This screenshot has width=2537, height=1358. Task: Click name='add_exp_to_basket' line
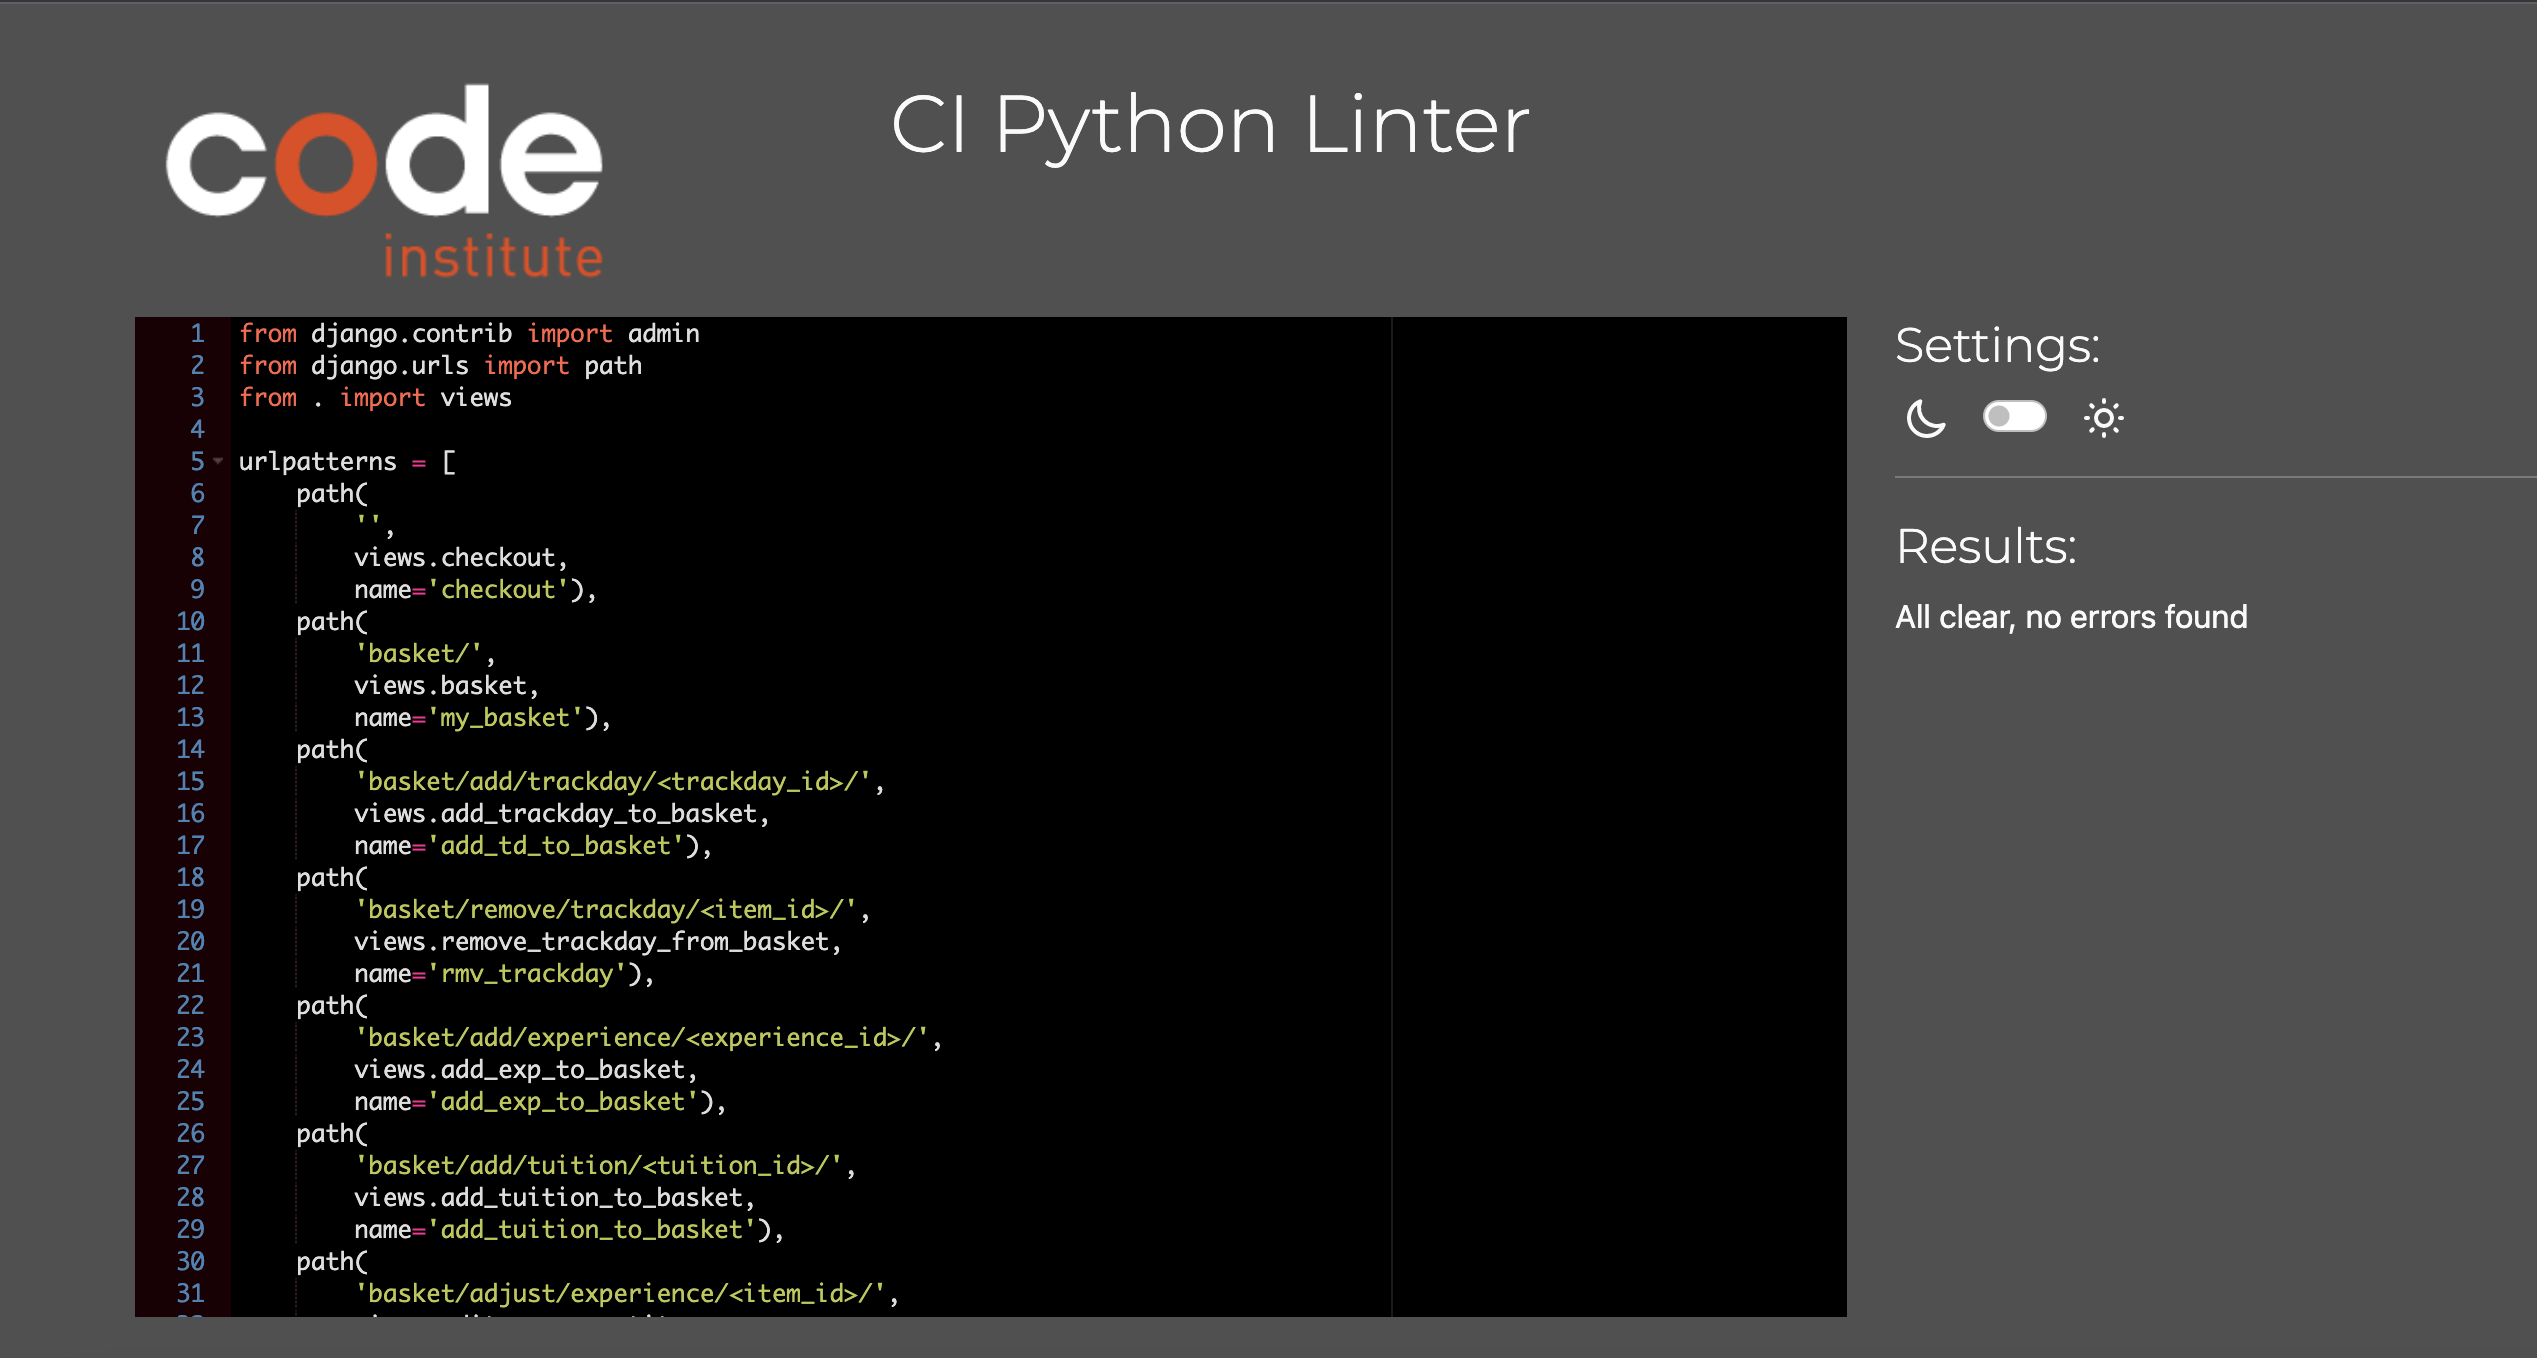(x=540, y=1101)
